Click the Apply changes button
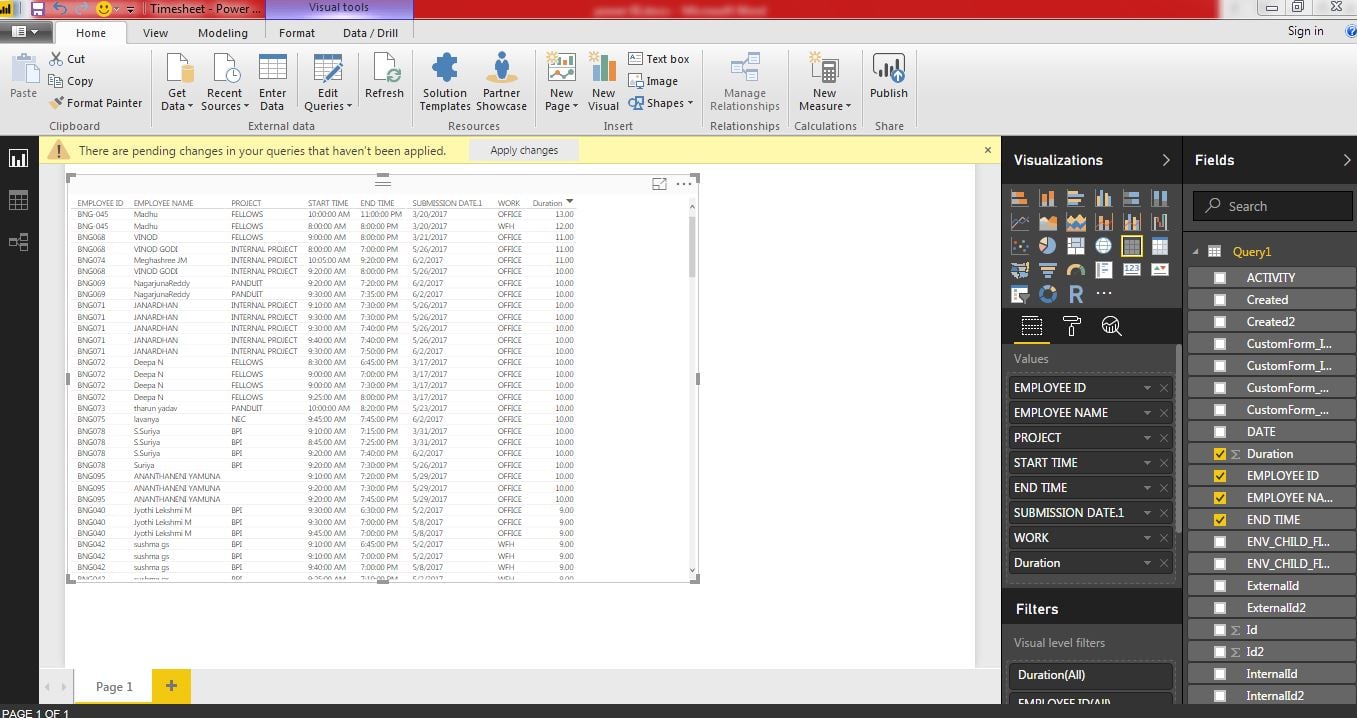 click(x=523, y=150)
